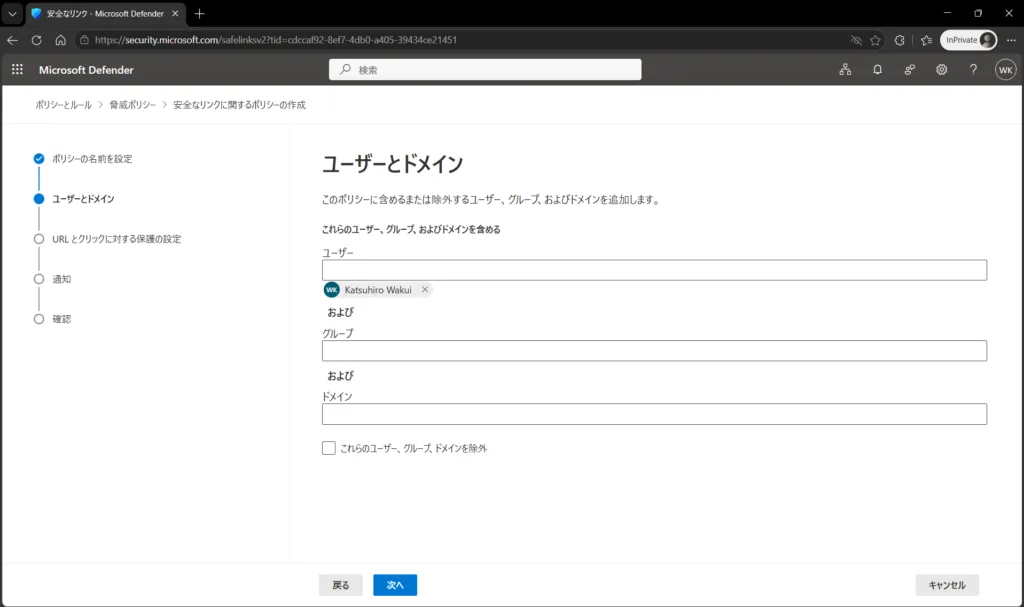Open the app launcher waffle icon

point(17,69)
